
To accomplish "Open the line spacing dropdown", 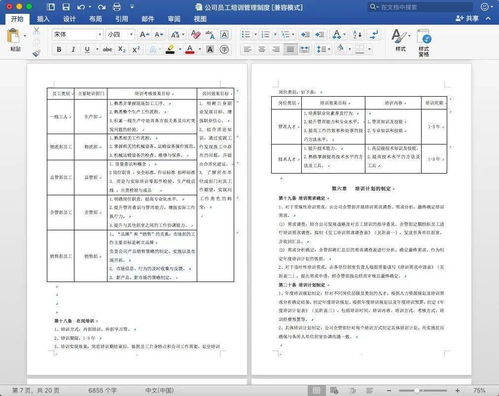I will tap(323, 49).
